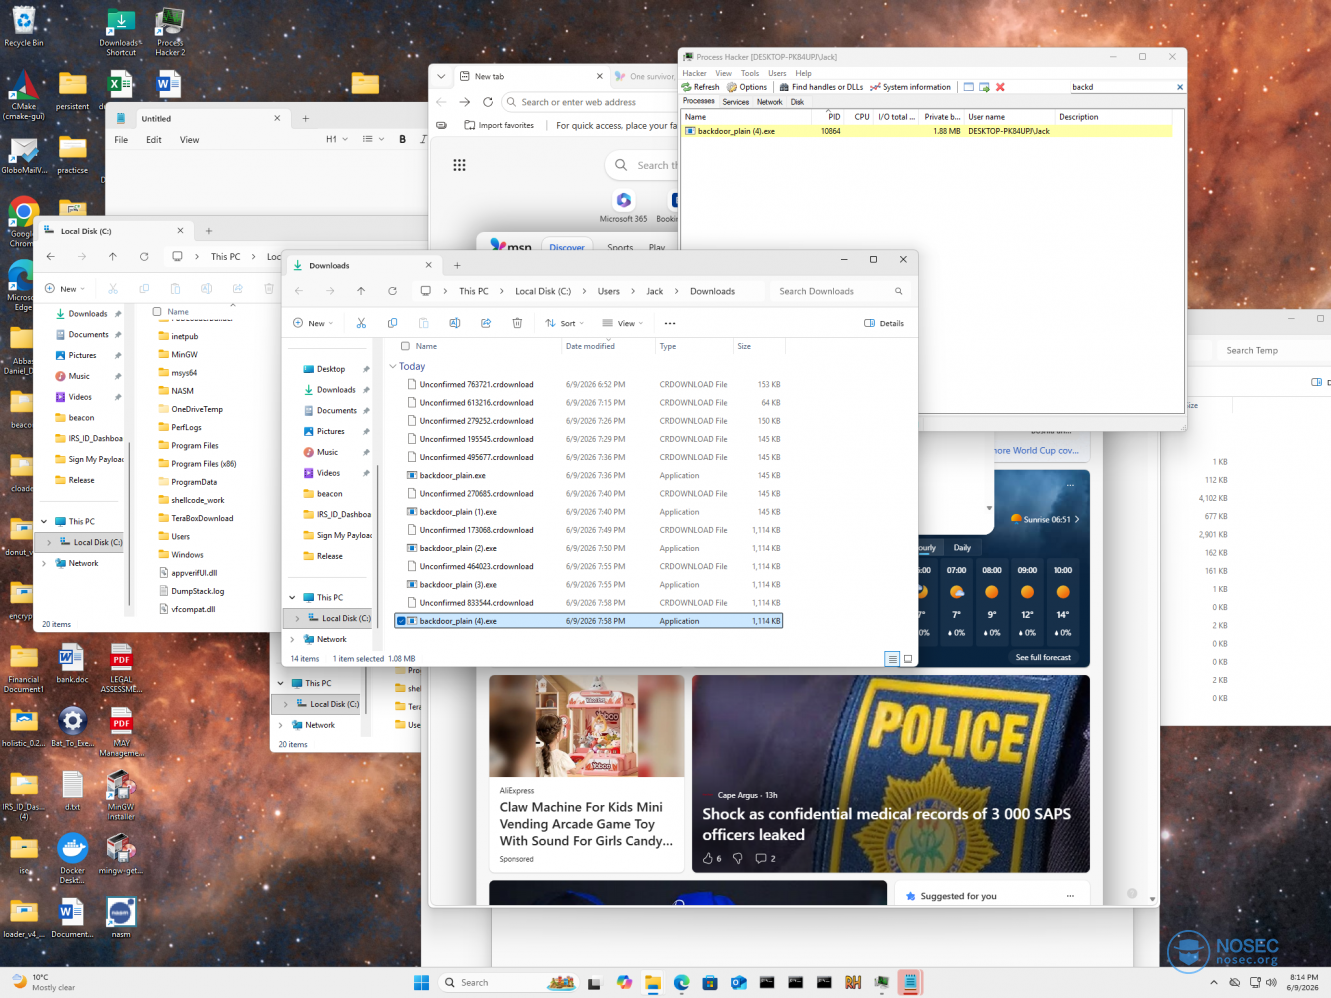Select backdoor_plain (4).exe process in Process Hacker
The image size is (1331, 998).
(x=927, y=131)
